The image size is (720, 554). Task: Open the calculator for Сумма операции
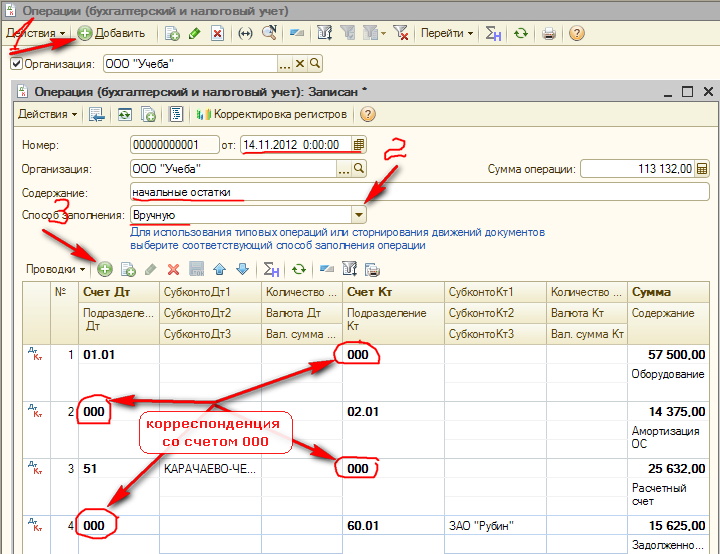click(x=702, y=169)
